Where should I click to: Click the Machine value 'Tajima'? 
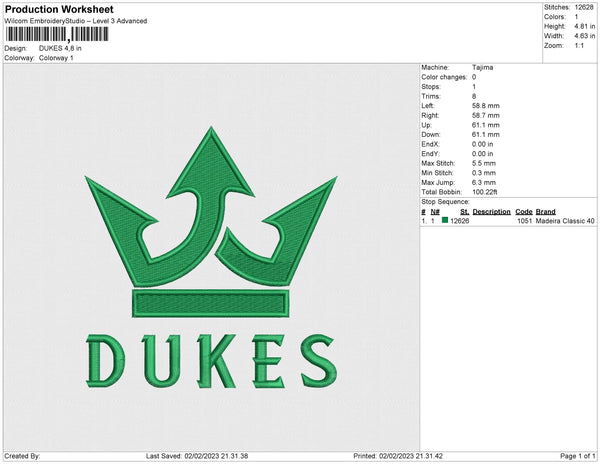[483, 67]
